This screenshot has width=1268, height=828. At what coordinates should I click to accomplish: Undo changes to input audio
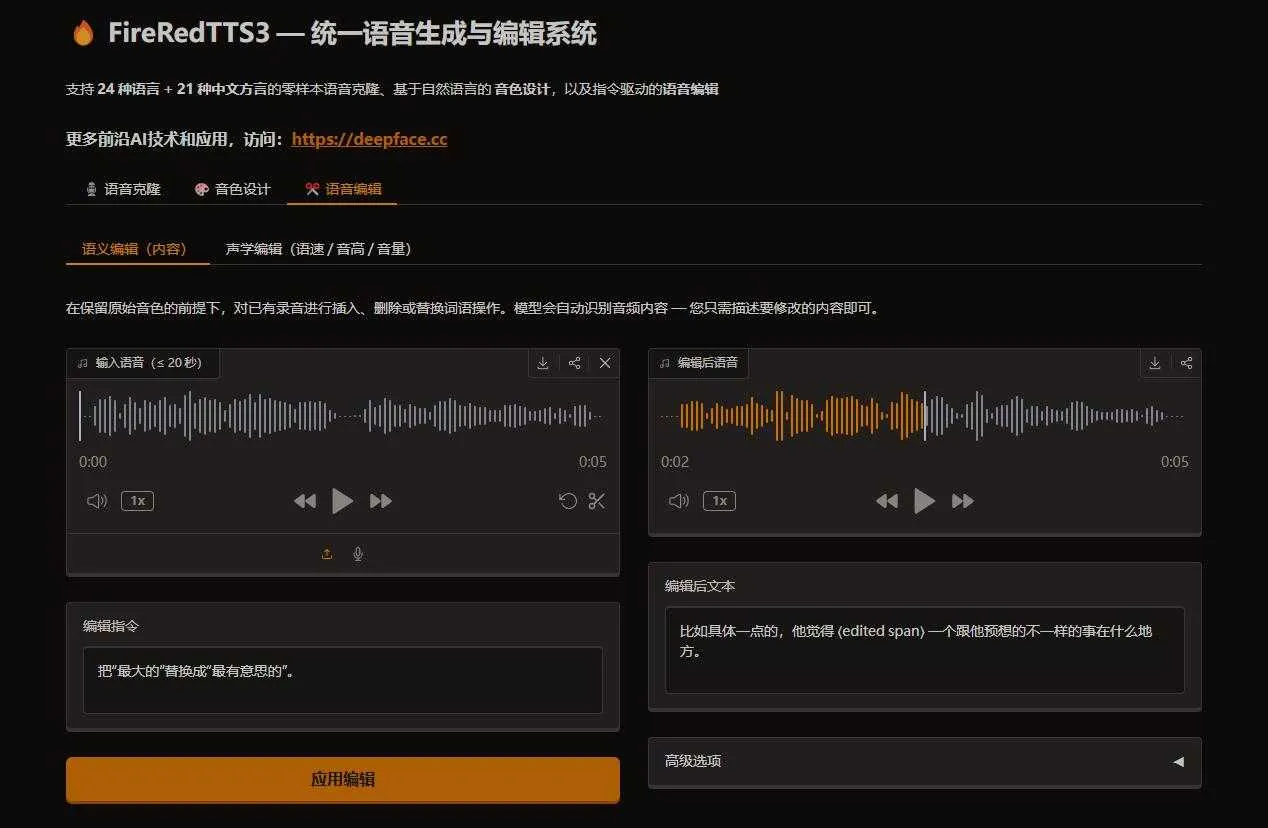(x=568, y=501)
